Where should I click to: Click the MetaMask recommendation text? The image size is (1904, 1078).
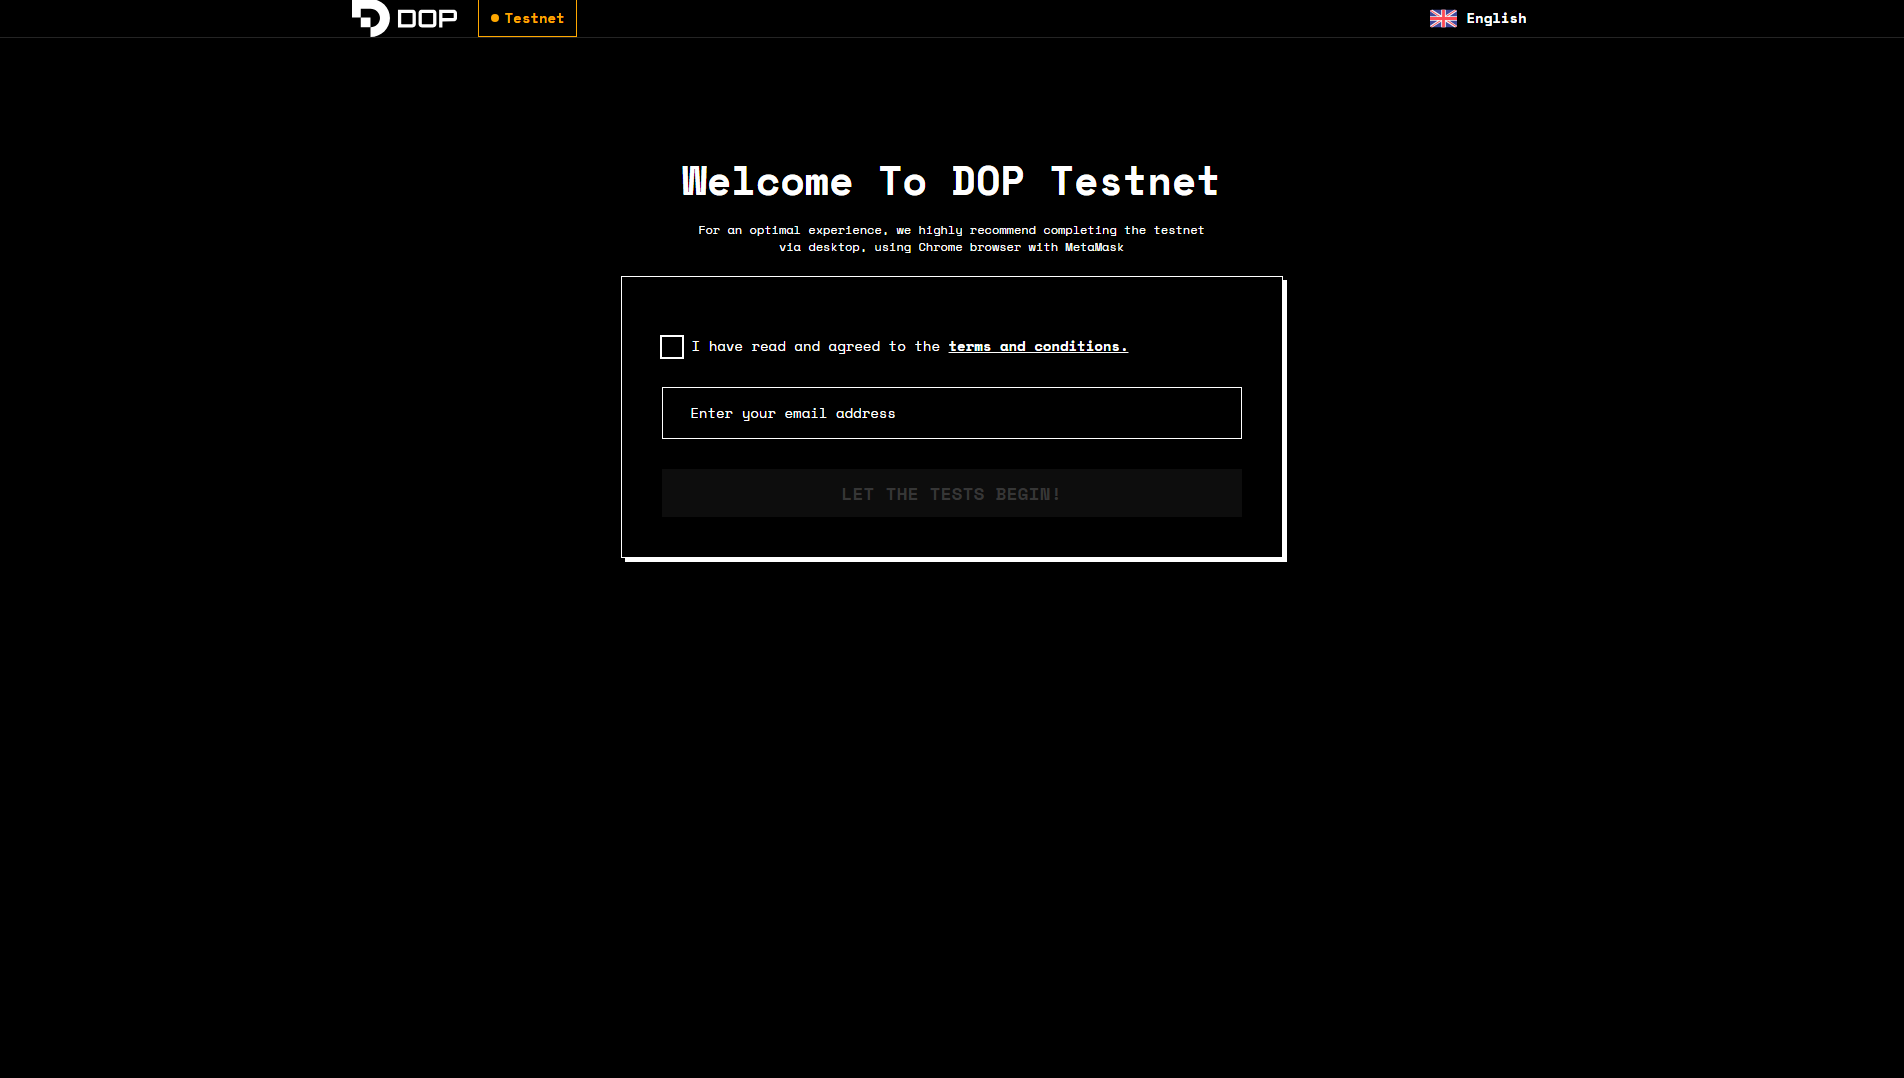point(951,238)
